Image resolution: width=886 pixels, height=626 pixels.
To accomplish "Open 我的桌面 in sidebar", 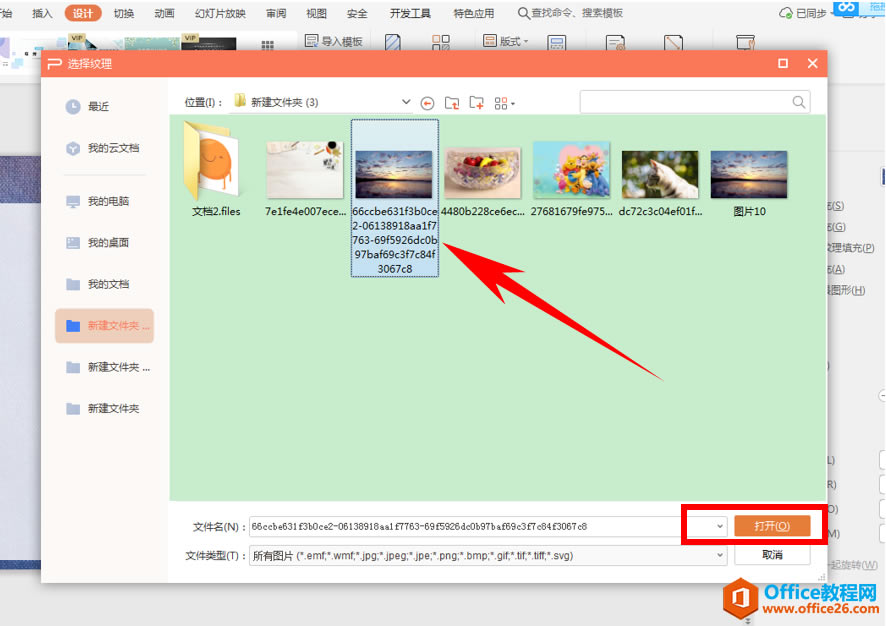I will coord(97,243).
